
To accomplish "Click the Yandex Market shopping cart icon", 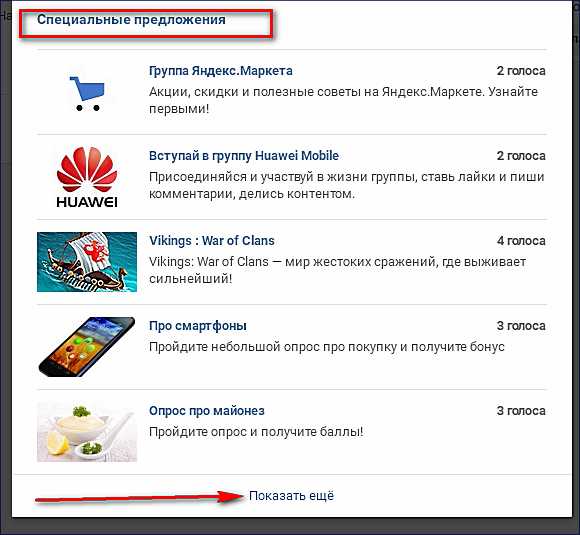I will pos(87,94).
